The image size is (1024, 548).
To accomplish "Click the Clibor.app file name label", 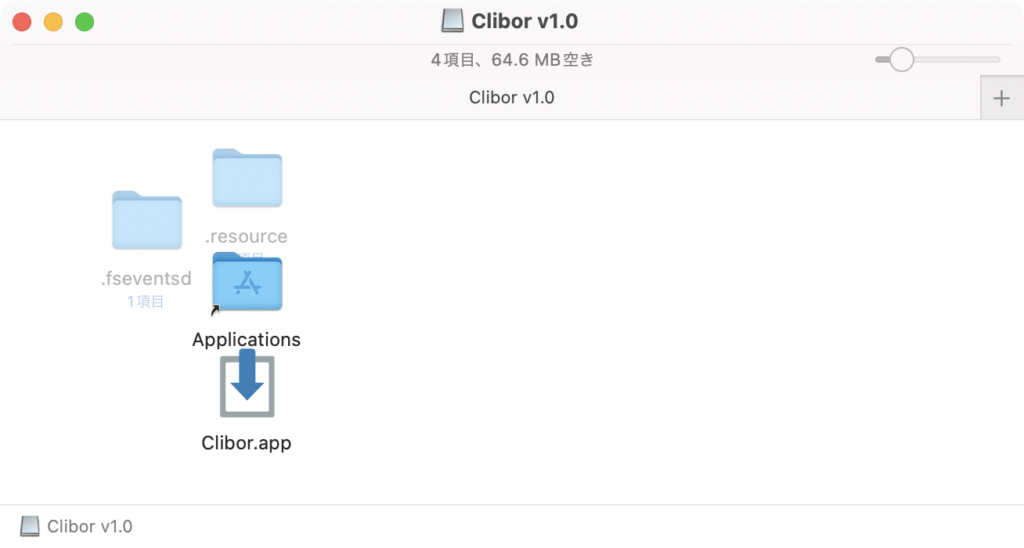I will pos(246,442).
